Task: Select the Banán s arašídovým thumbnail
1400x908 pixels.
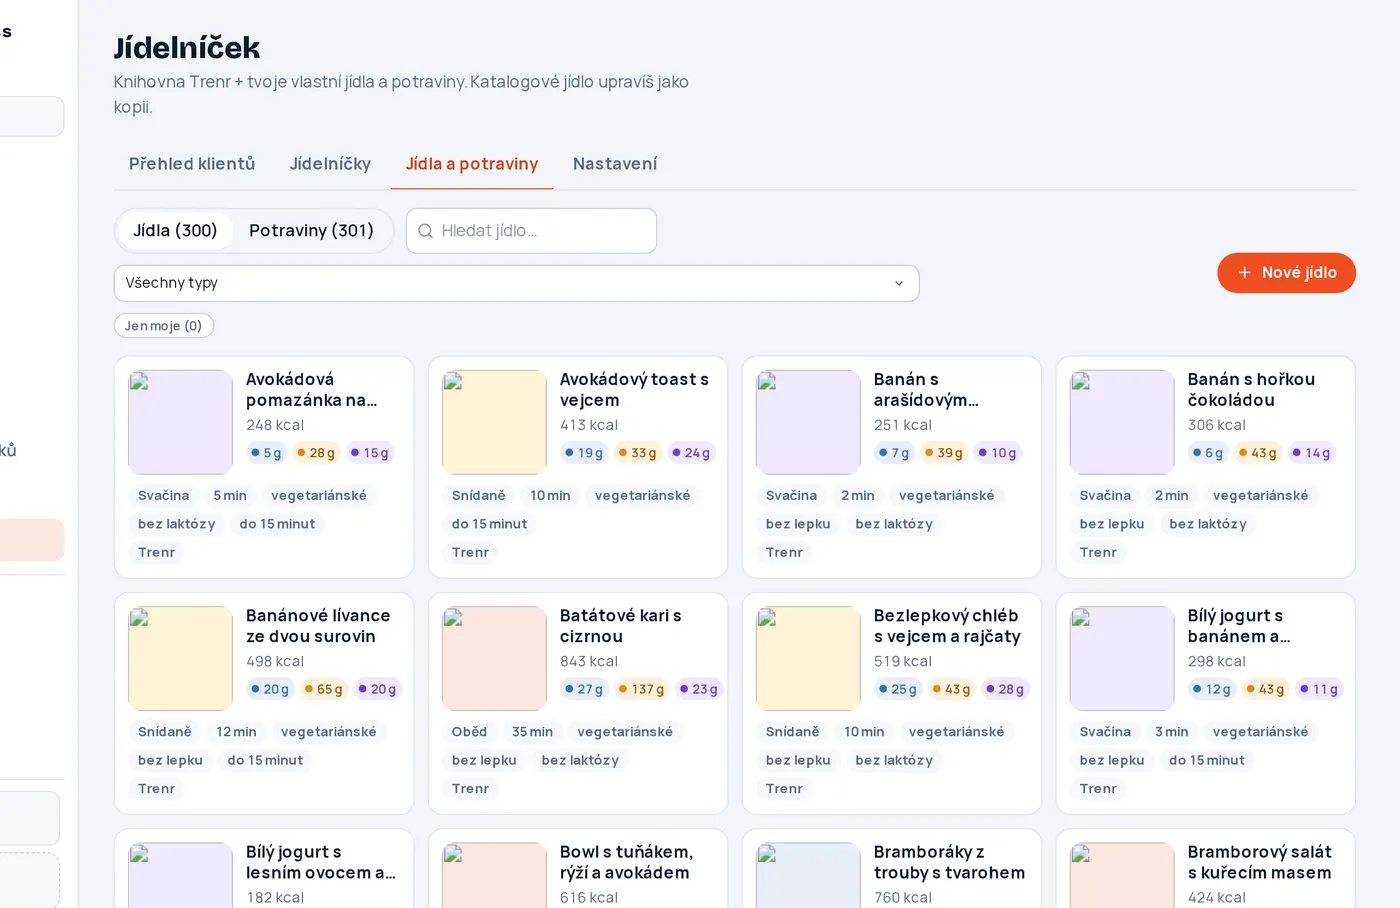Action: point(808,422)
